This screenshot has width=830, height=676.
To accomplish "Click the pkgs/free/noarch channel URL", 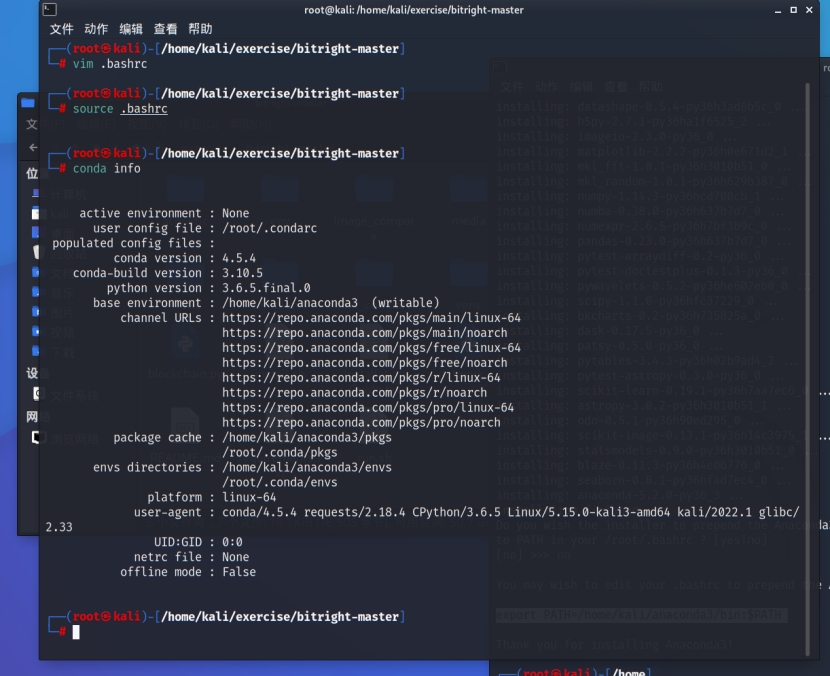I will [364, 363].
